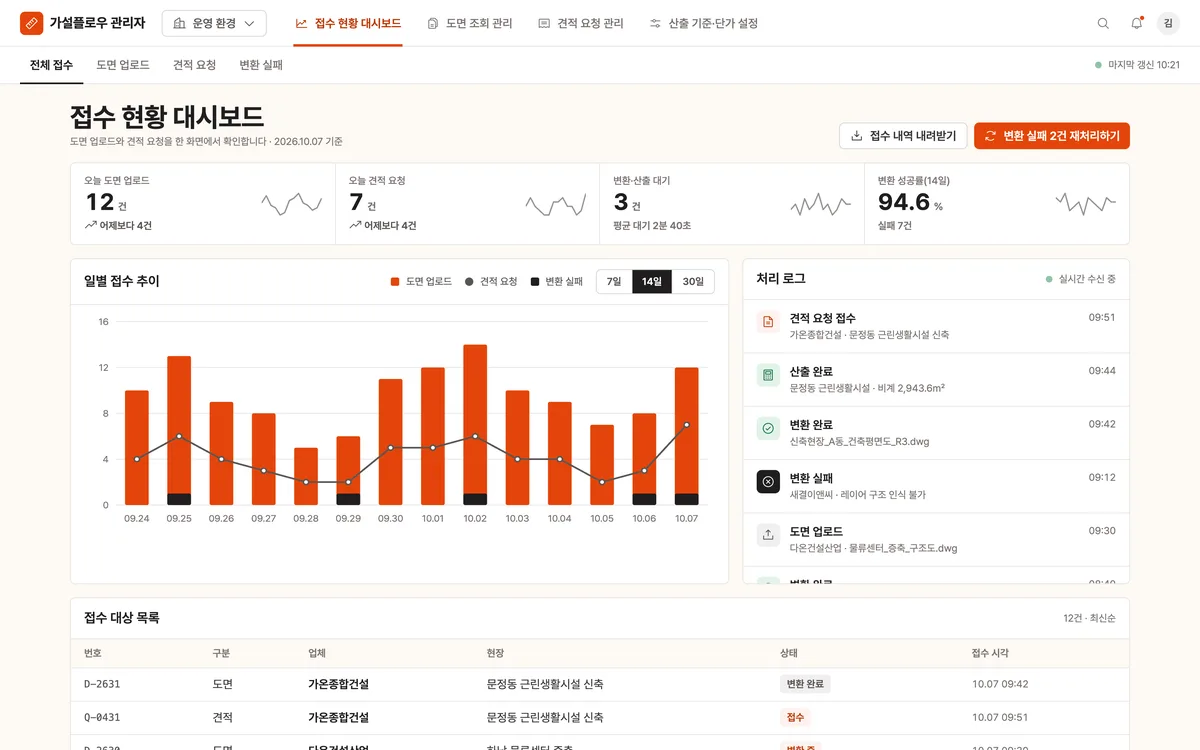Image resolution: width=1200 pixels, height=750 pixels.
Task: Toggle 변환 실패 legend swatch
Action: pyautogui.click(x=535, y=282)
